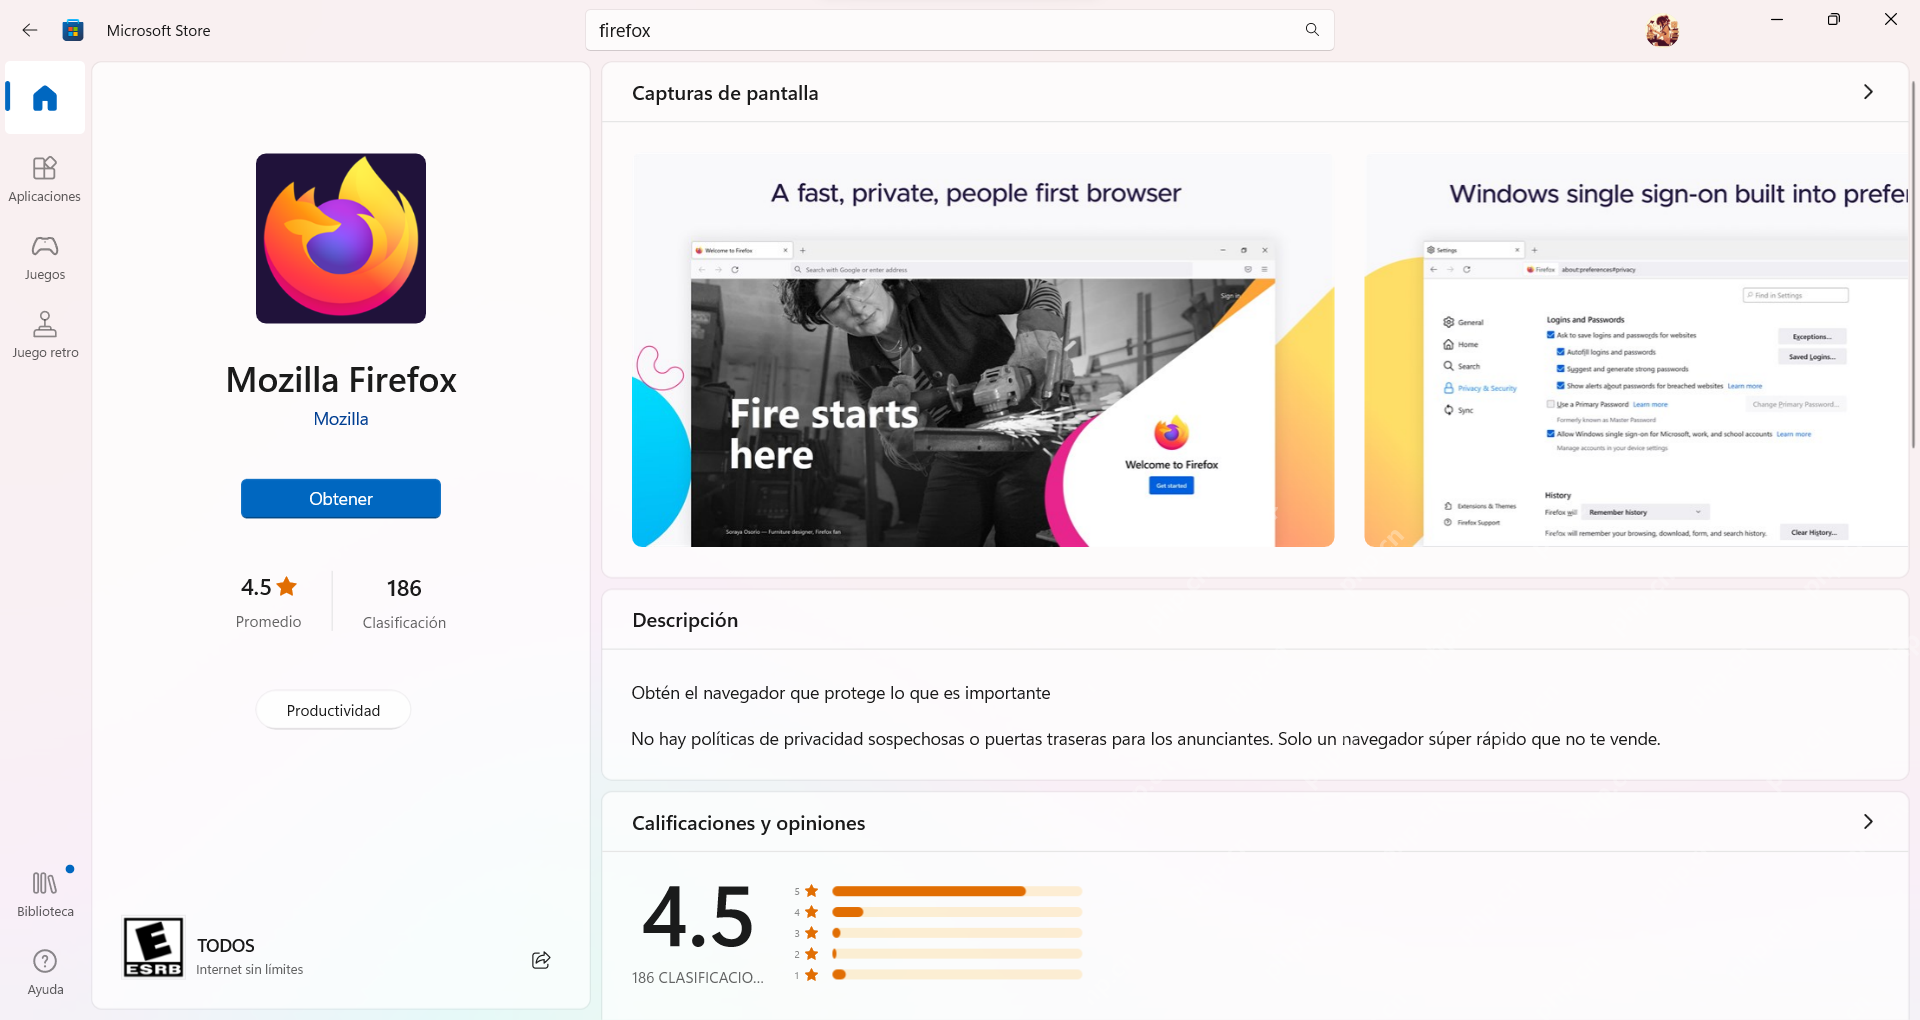The height and width of the screenshot is (1020, 1920).
Task: Open the Windows single sign-on screenshot
Action: (x=1636, y=350)
